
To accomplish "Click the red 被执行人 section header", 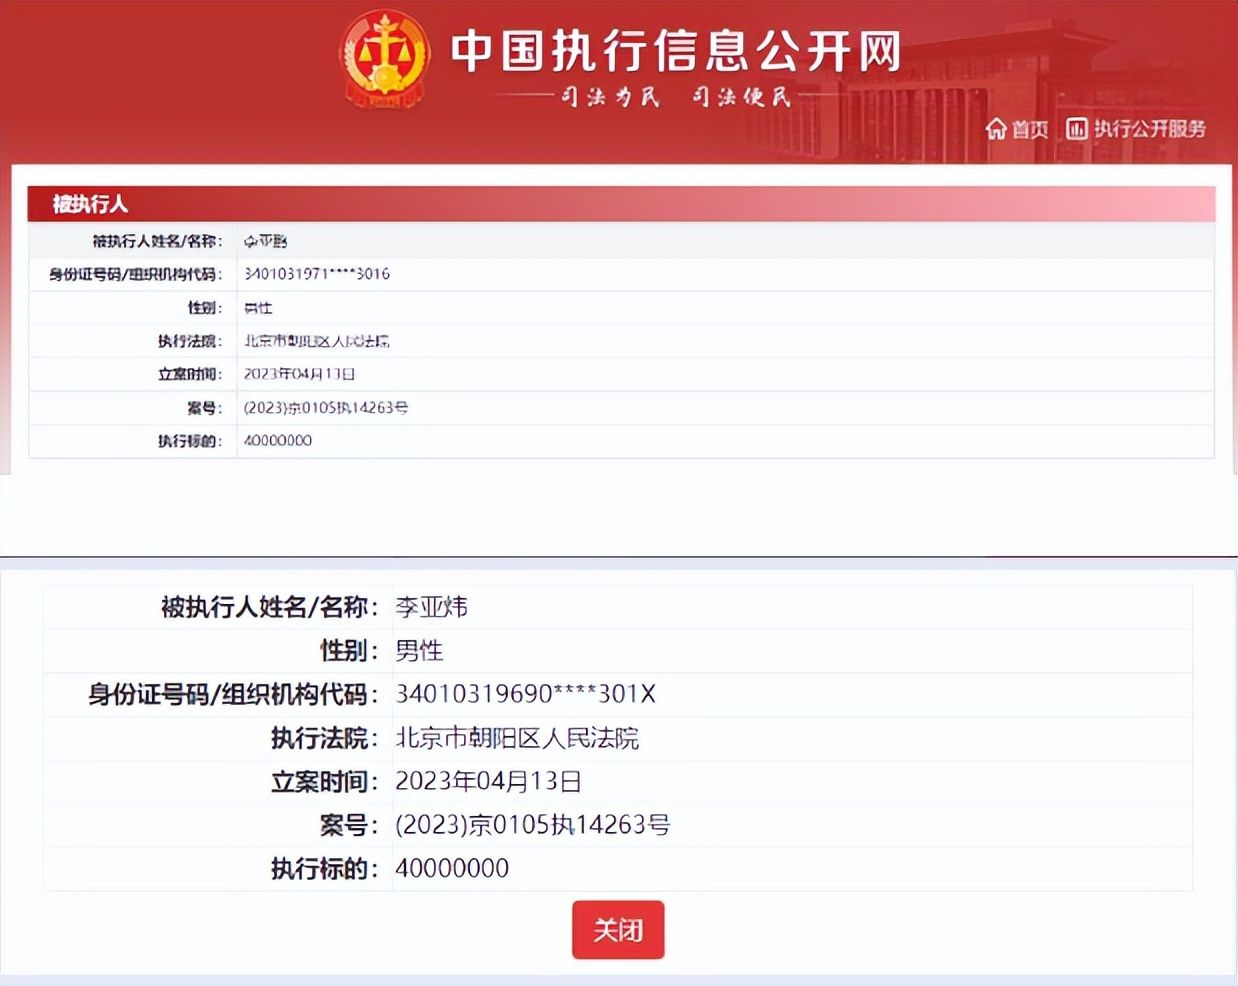I will (x=621, y=204).
